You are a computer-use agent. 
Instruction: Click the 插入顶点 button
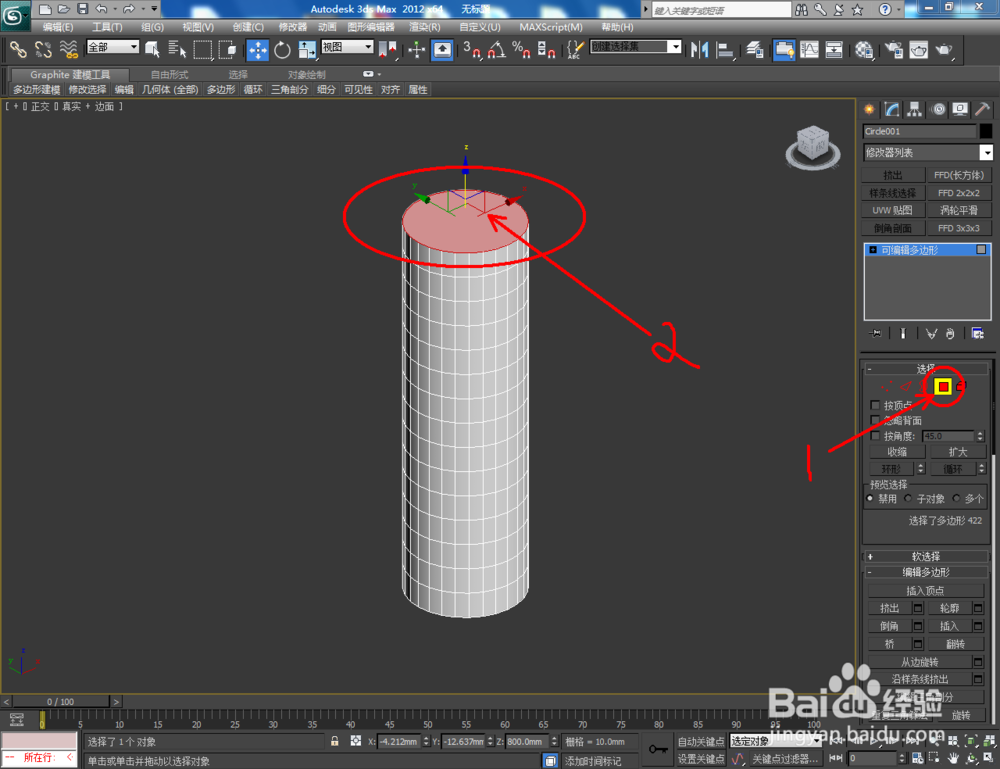pos(925,590)
